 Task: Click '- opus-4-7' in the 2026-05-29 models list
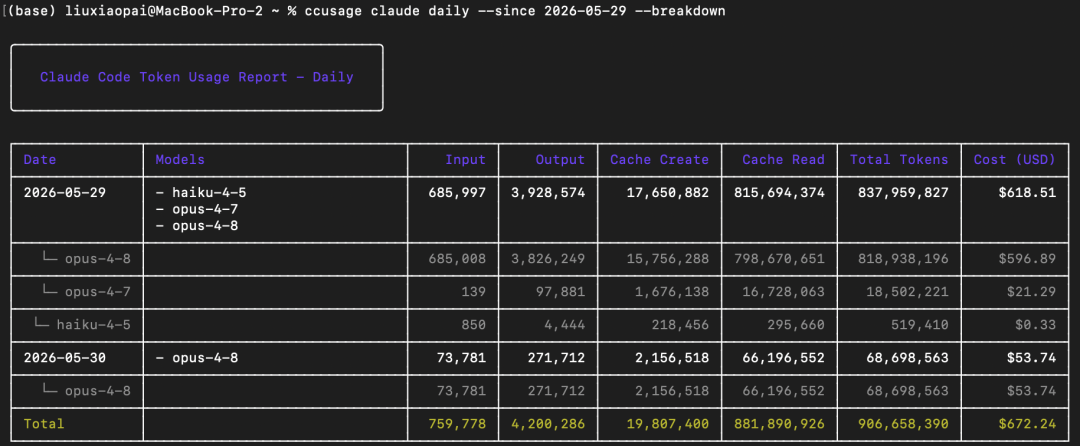pyautogui.click(x=196, y=209)
